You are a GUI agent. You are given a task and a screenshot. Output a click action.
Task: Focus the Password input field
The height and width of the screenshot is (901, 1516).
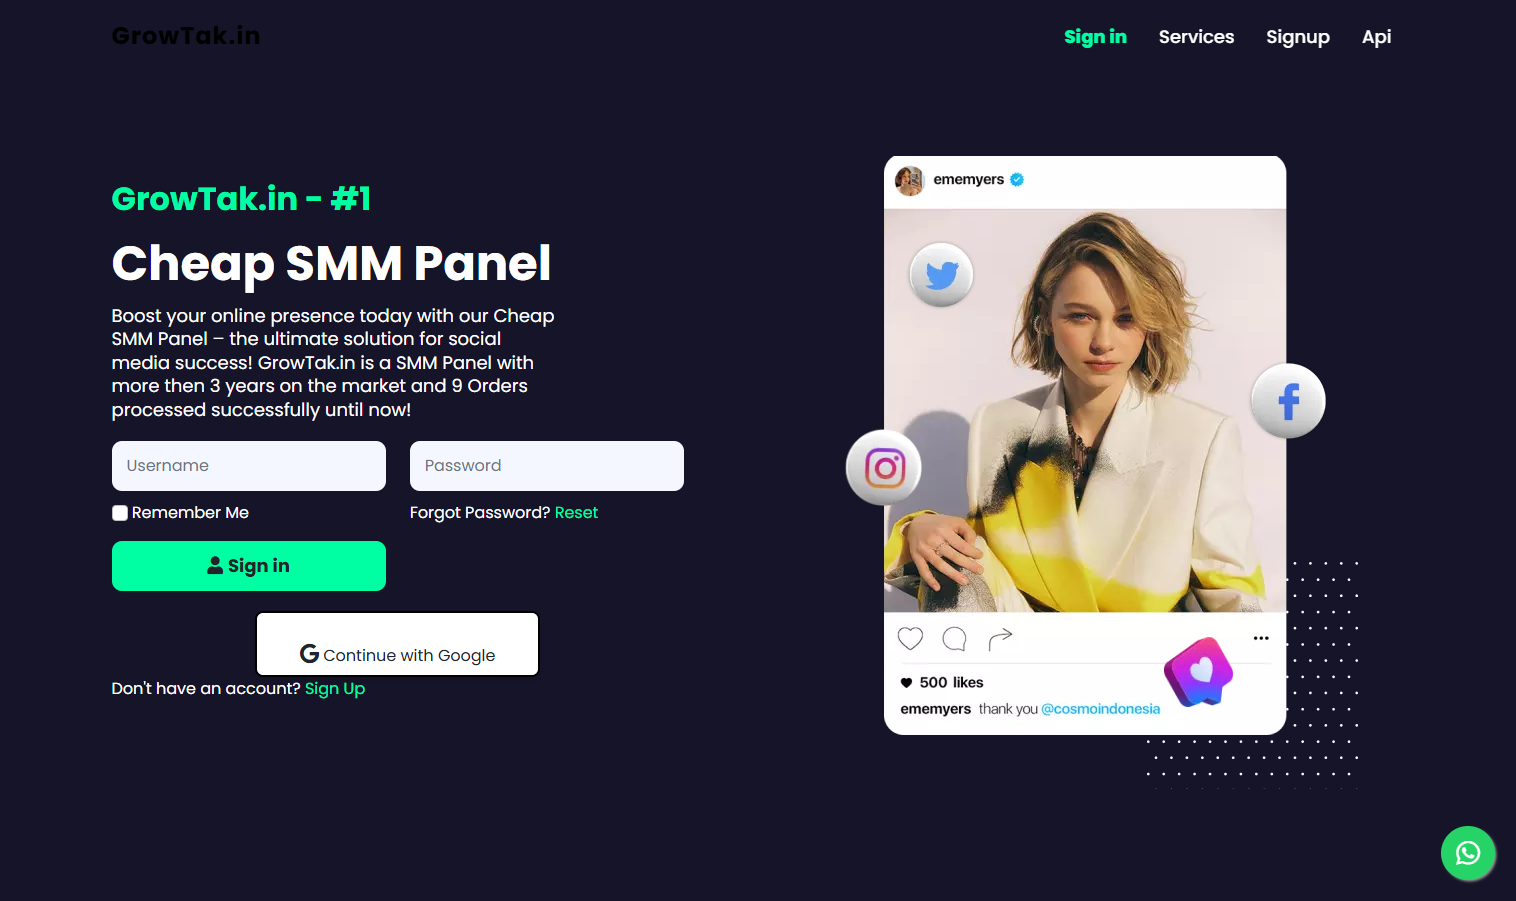(x=547, y=466)
